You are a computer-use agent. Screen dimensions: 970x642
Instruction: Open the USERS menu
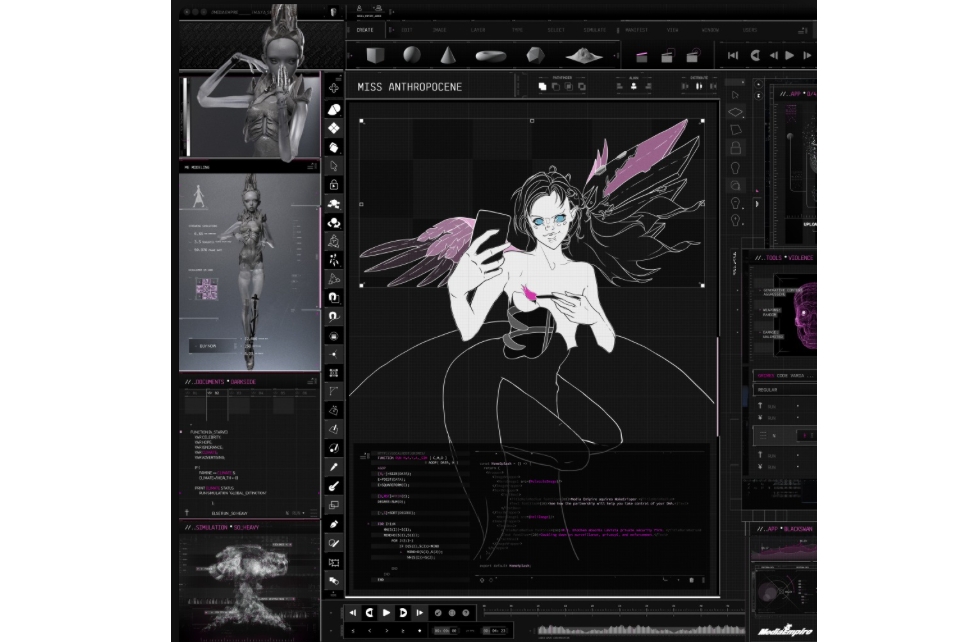[750, 30]
